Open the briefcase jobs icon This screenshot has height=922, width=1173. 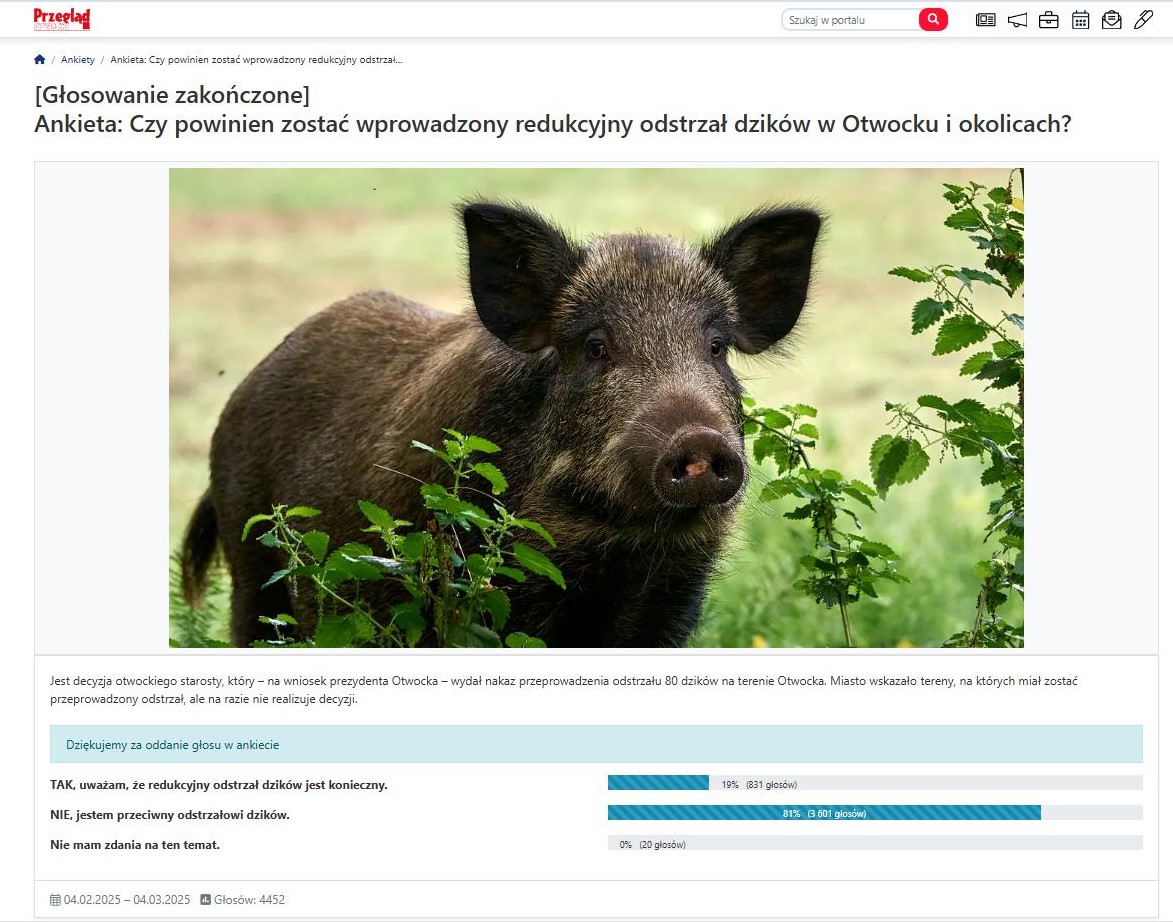coord(1049,20)
